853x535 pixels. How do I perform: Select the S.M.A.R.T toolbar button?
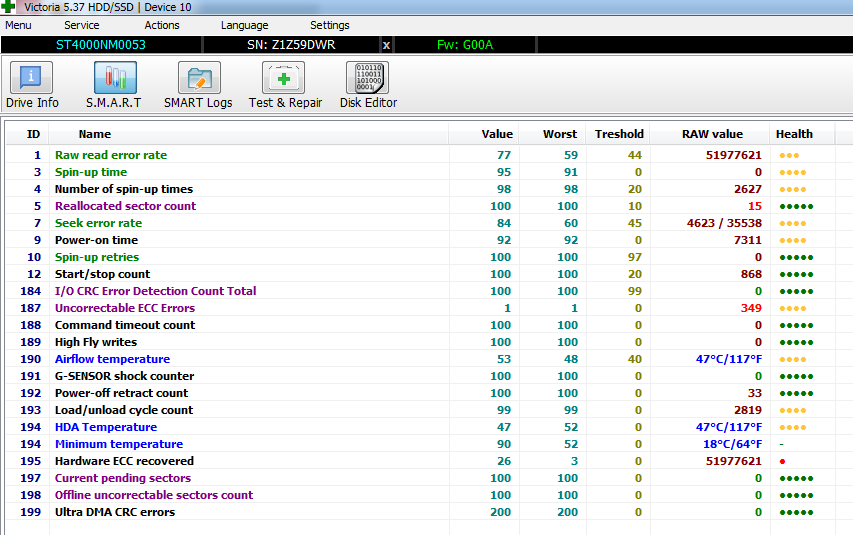(x=114, y=85)
